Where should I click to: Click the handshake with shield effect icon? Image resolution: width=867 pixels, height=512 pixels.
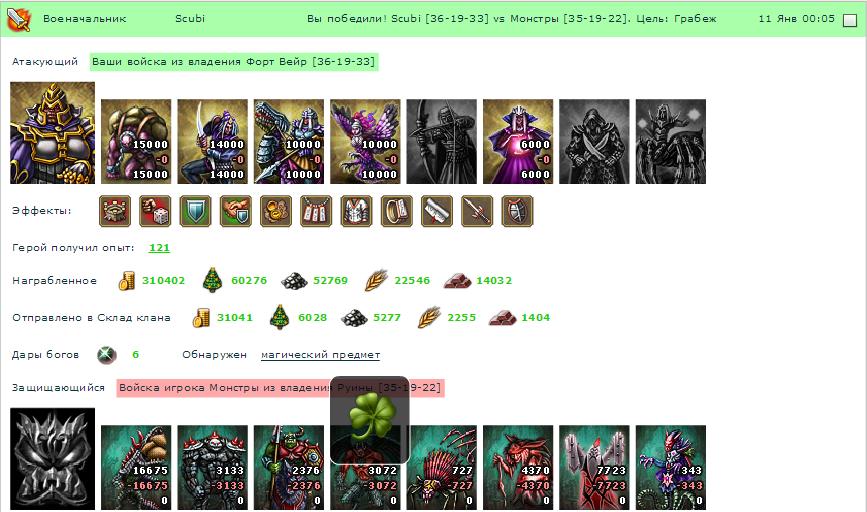click(x=236, y=211)
